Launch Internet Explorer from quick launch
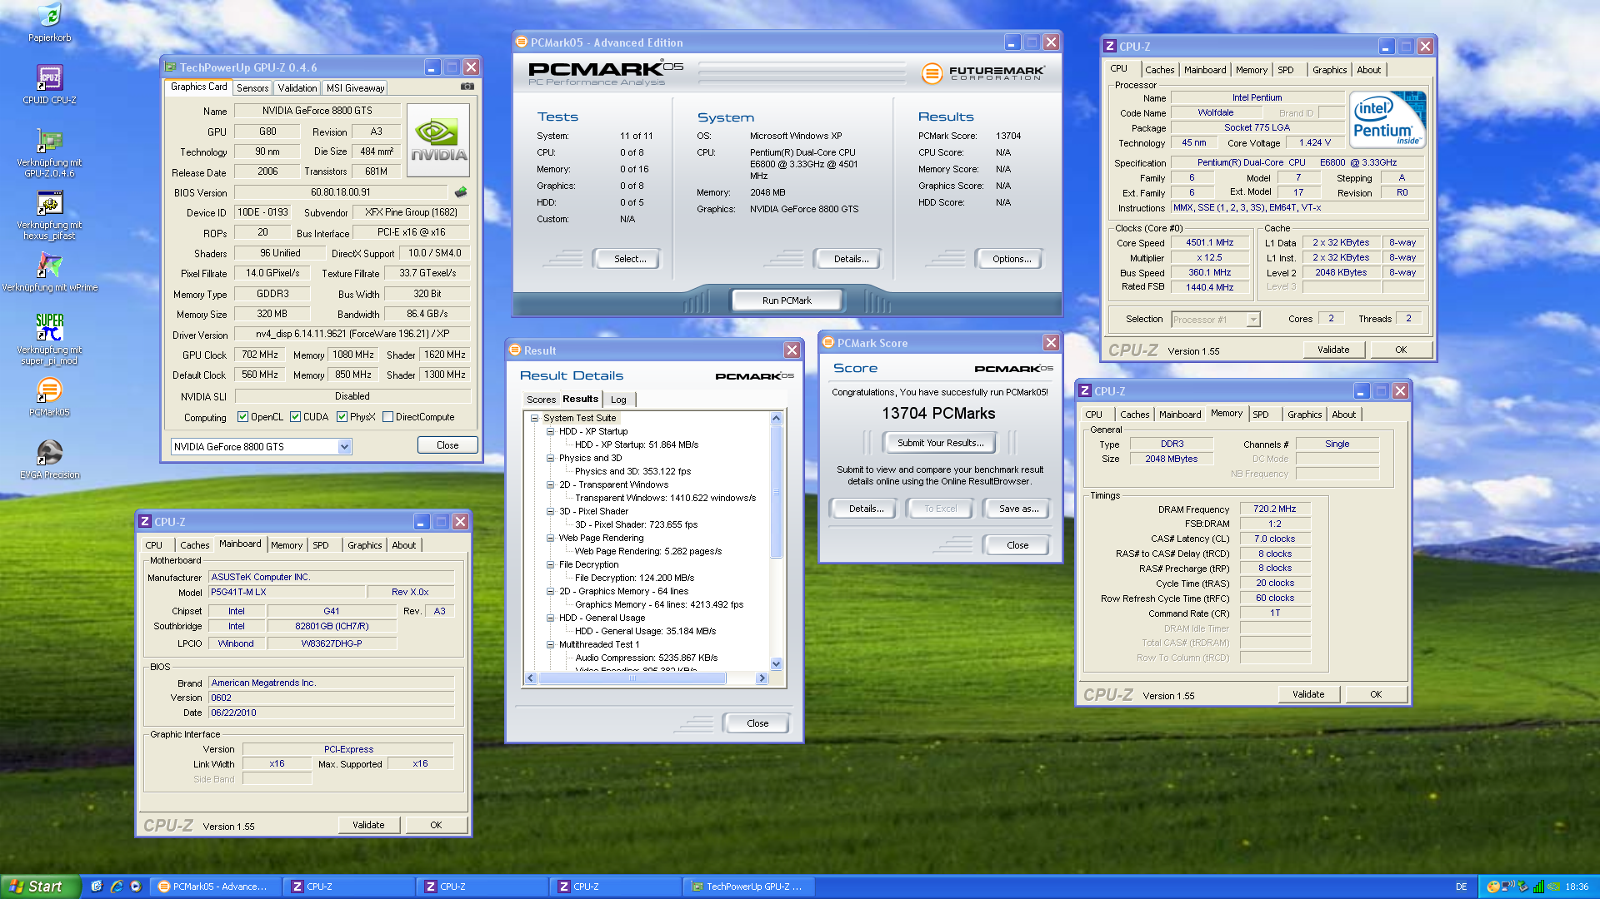This screenshot has height=899, width=1600. pos(116,886)
